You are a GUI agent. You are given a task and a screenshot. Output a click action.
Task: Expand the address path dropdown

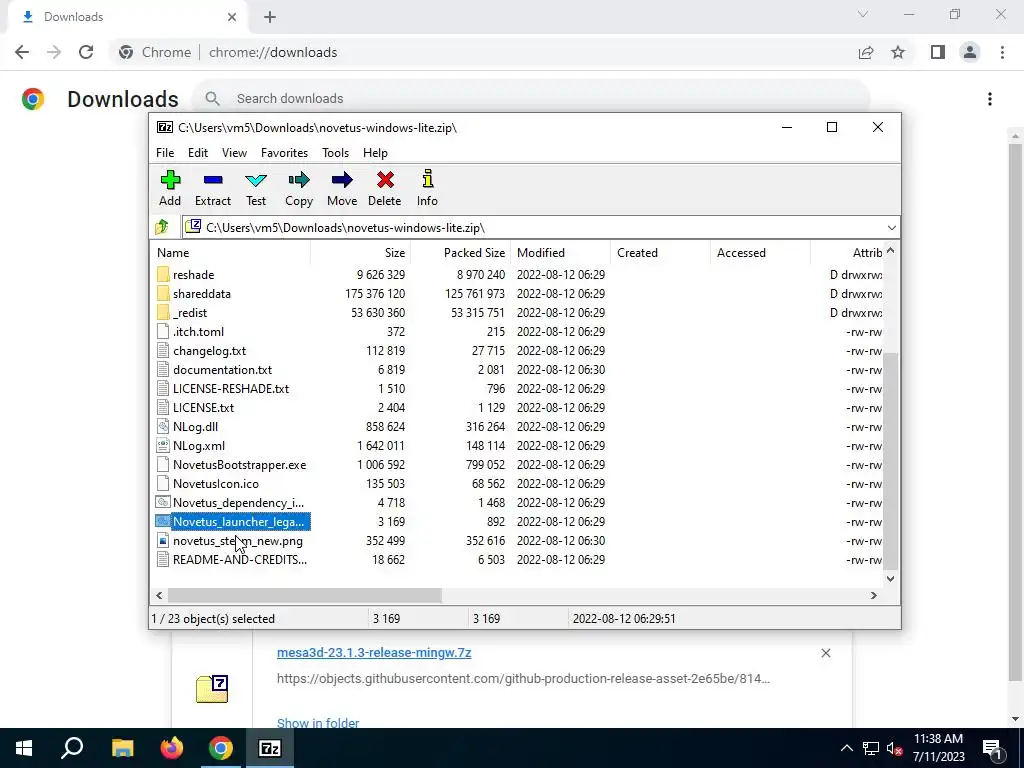pos(891,227)
